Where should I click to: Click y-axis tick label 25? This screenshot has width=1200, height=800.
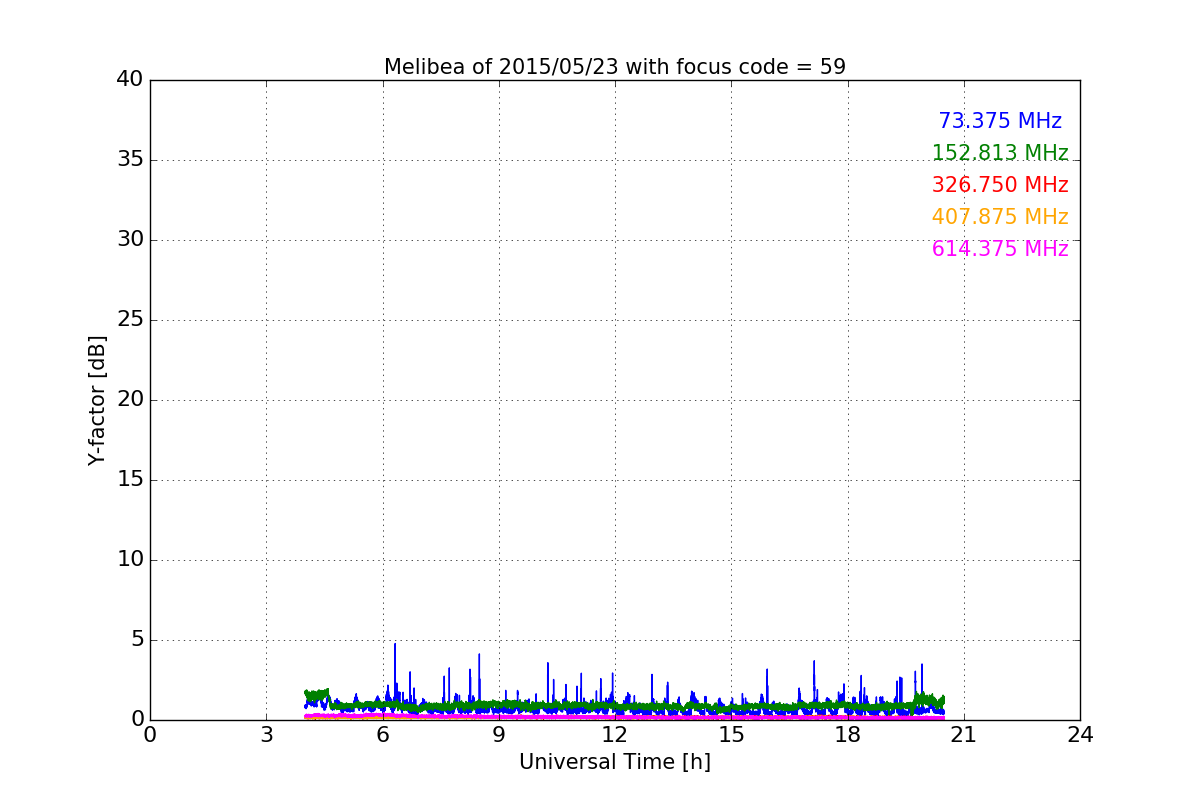(130, 320)
